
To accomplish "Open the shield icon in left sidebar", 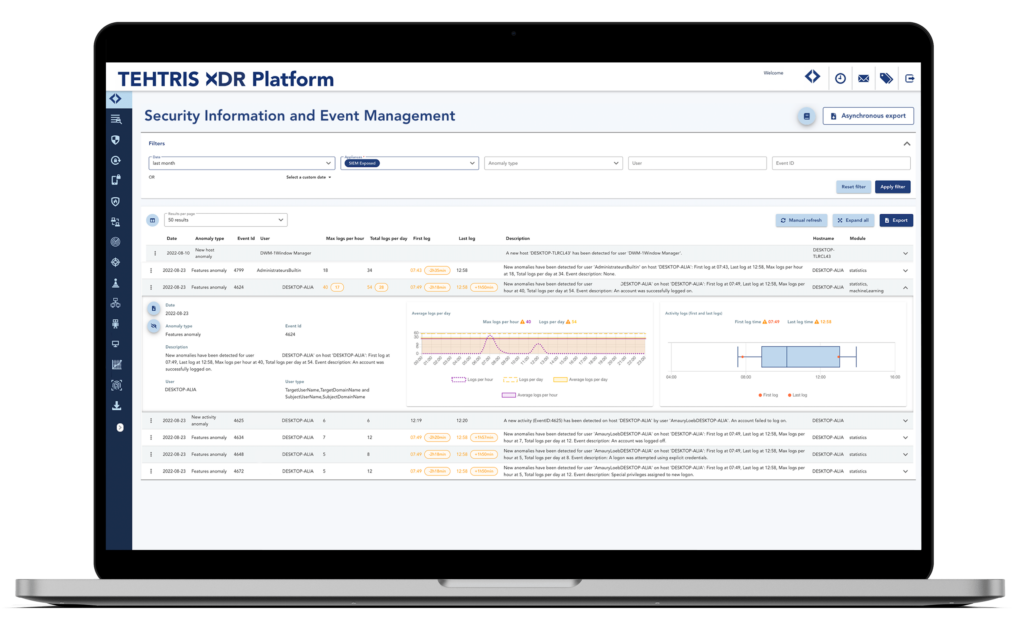I will click(x=116, y=139).
